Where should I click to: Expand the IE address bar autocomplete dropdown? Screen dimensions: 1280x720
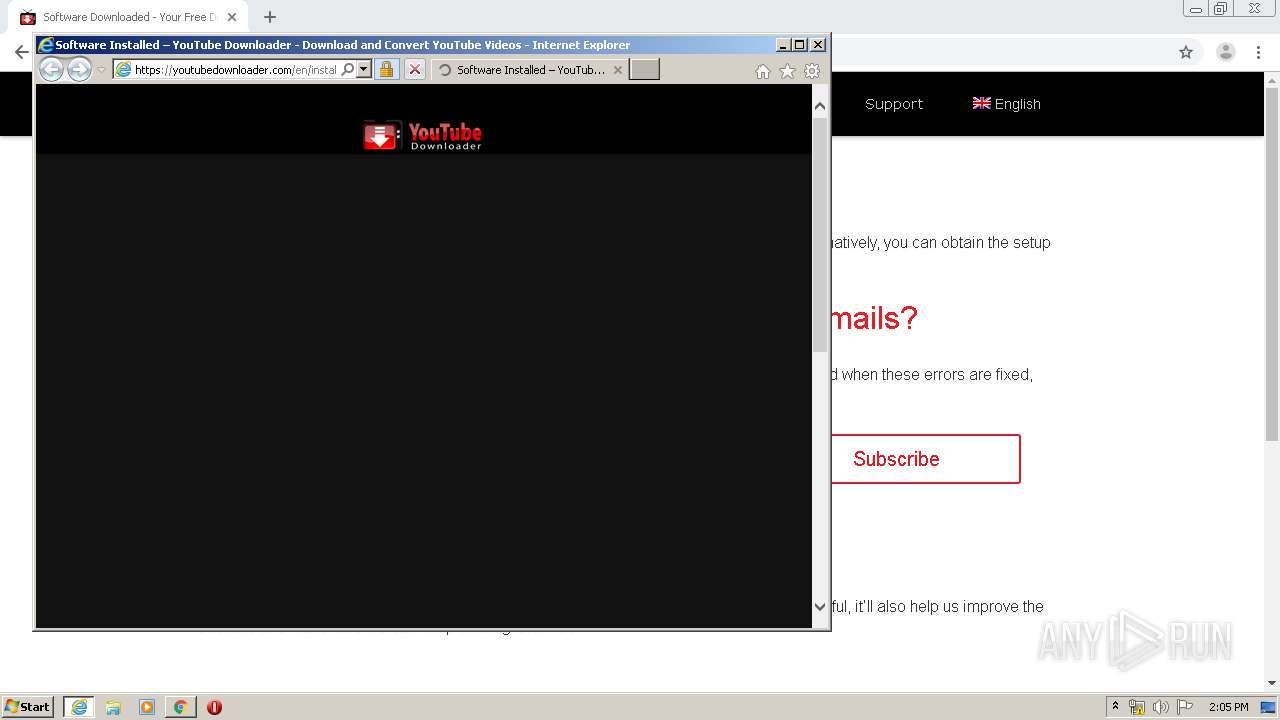(364, 70)
